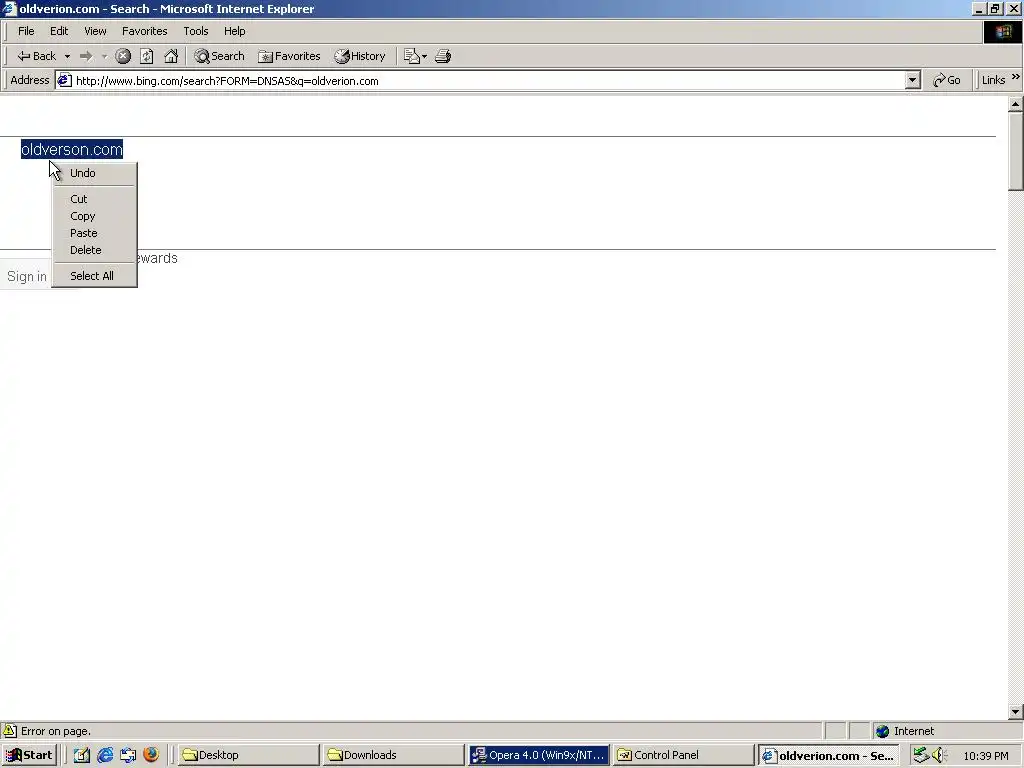Image resolution: width=1024 pixels, height=768 pixels.
Task: Launch Show Desktop from Quick Launch
Action: click(x=82, y=755)
